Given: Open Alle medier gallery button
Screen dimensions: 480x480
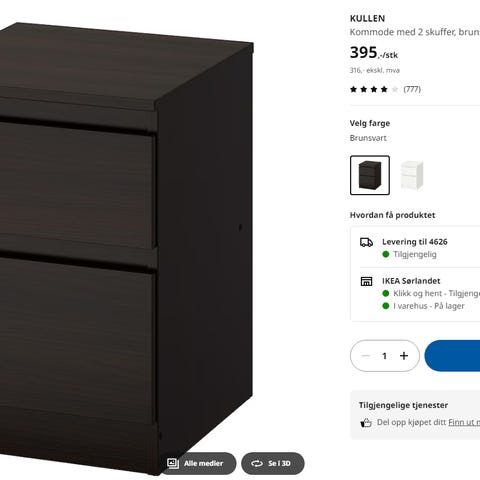Looking at the screenshot, I should point(198,463).
